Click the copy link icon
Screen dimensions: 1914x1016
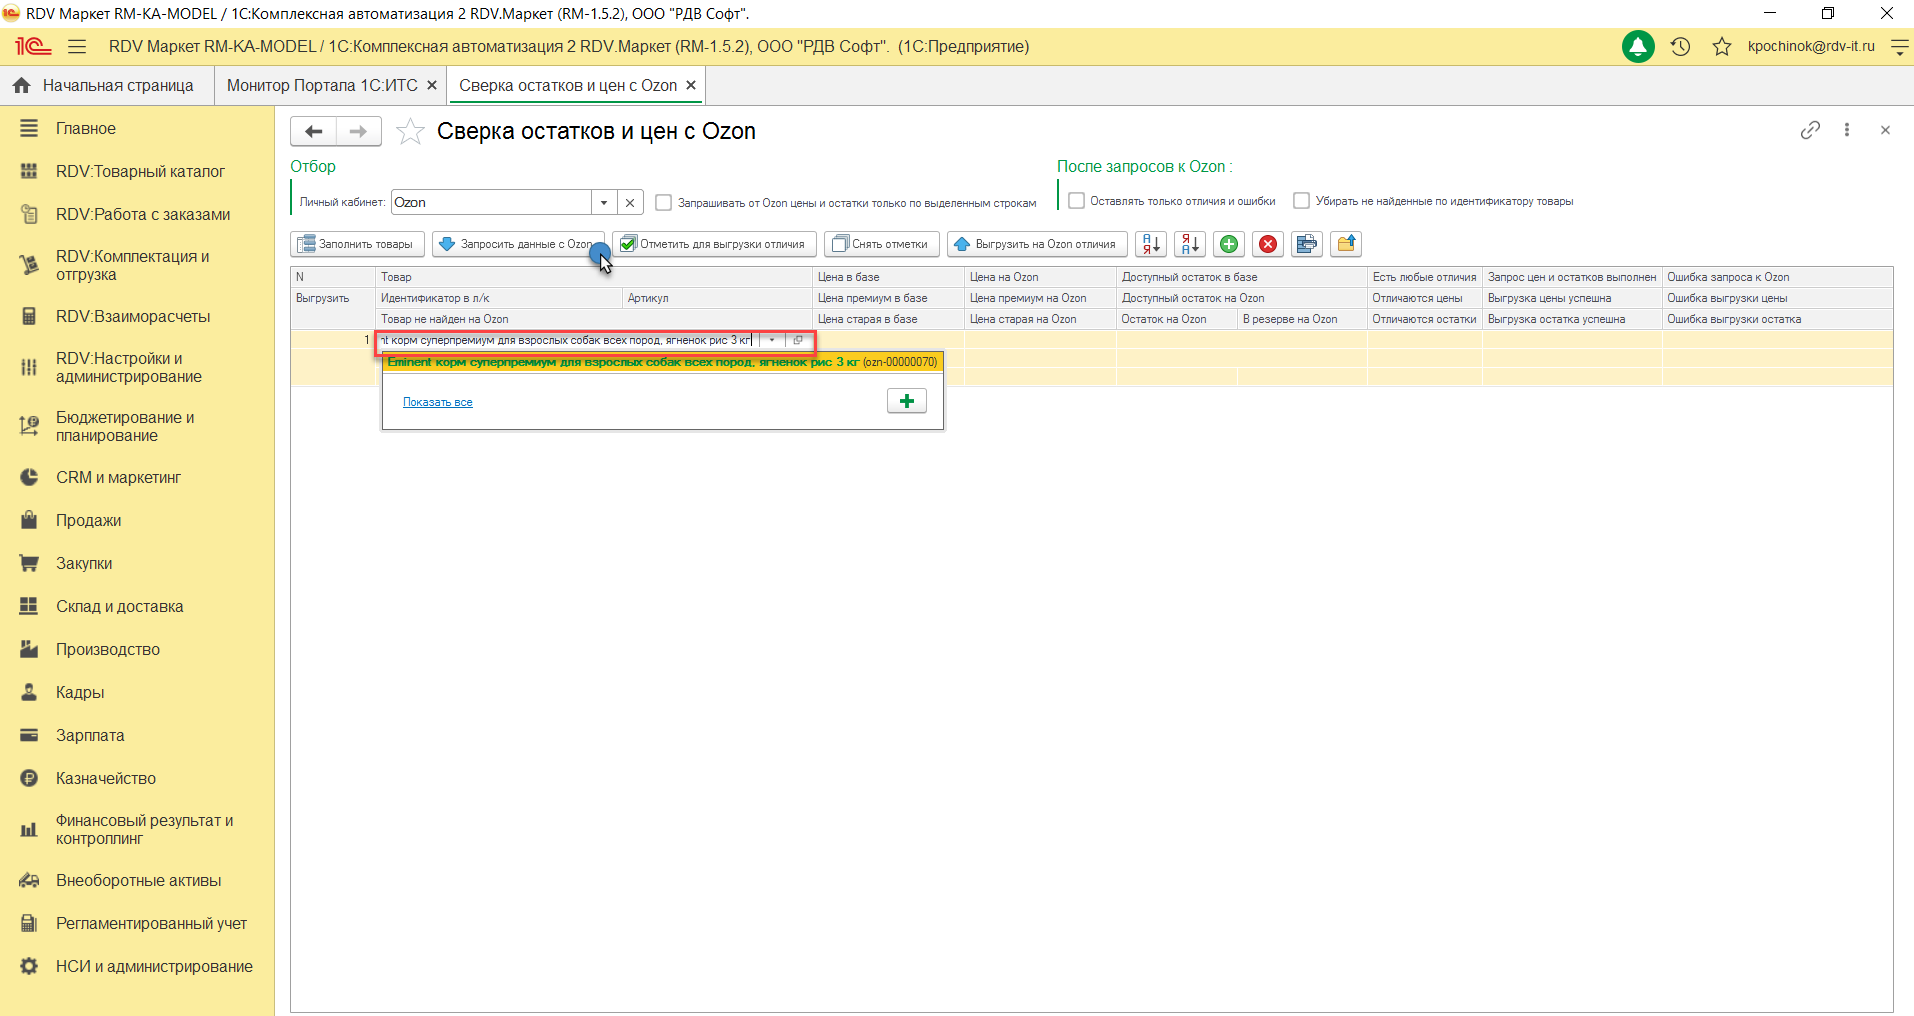(1810, 130)
